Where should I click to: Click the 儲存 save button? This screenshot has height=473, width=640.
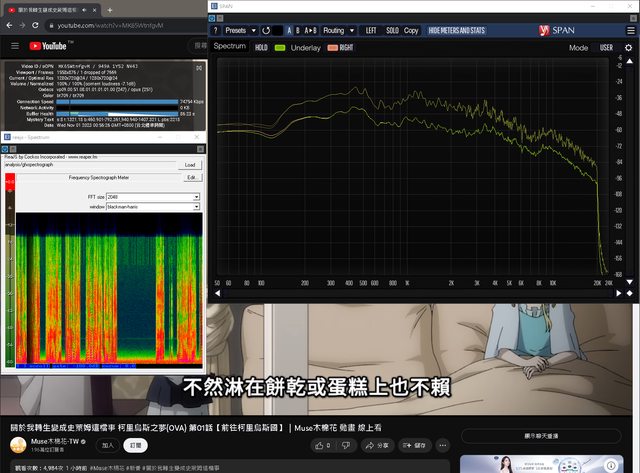tap(414, 445)
